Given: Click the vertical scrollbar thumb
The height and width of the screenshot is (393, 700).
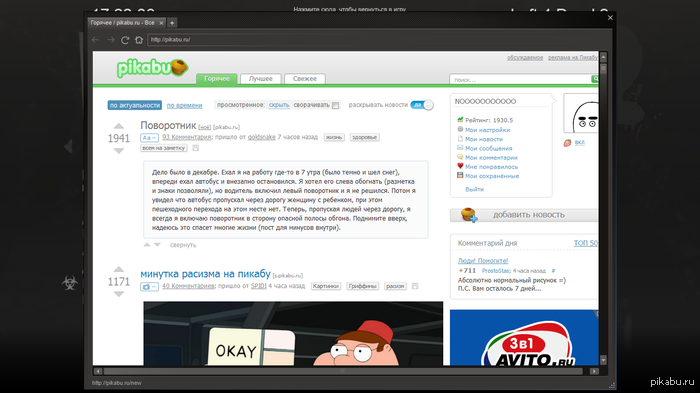Looking at the screenshot, I should 604,69.
